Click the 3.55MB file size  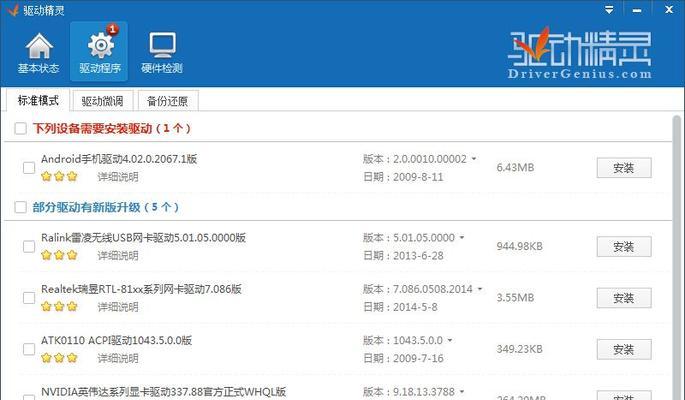point(515,298)
